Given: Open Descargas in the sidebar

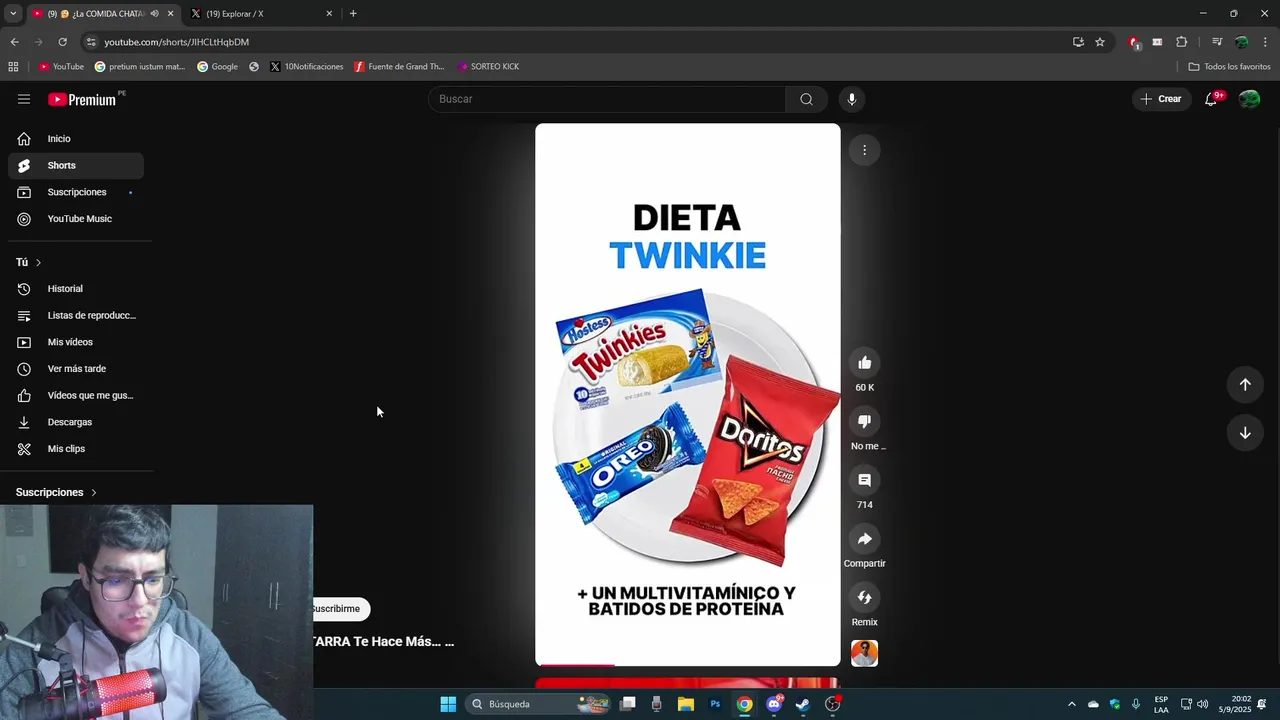Looking at the screenshot, I should 76,422.
